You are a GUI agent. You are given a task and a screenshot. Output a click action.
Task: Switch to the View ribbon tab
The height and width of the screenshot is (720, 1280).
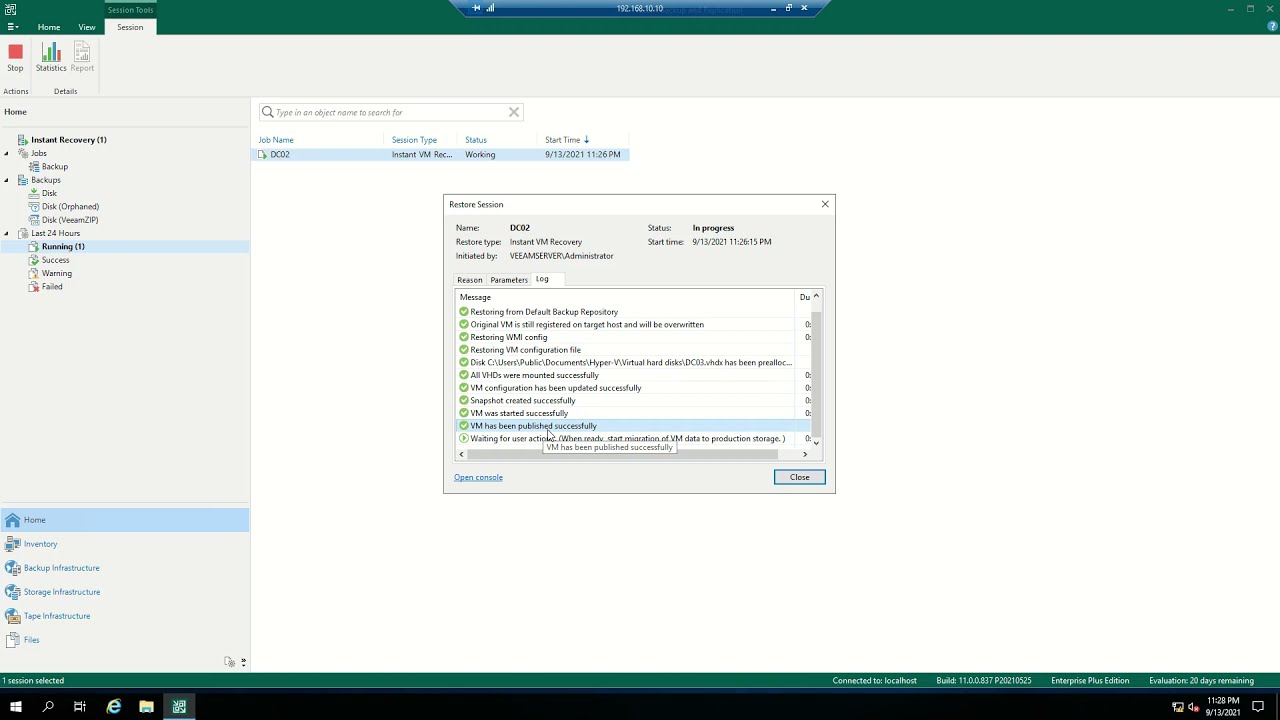point(87,27)
